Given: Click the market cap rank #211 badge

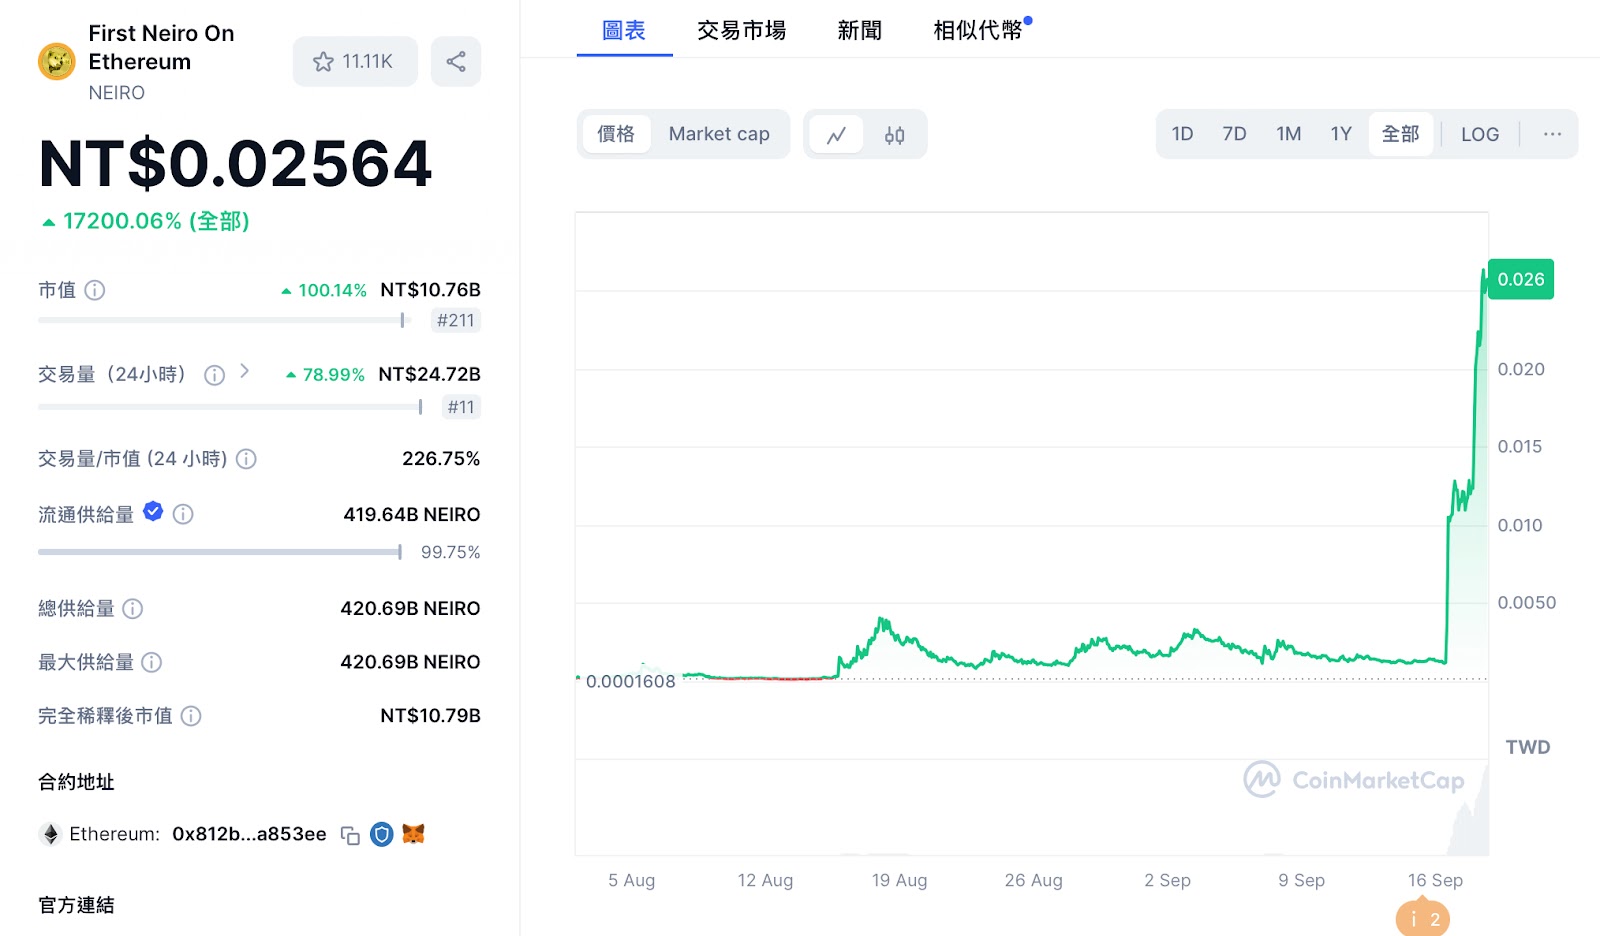Looking at the screenshot, I should pyautogui.click(x=455, y=321).
